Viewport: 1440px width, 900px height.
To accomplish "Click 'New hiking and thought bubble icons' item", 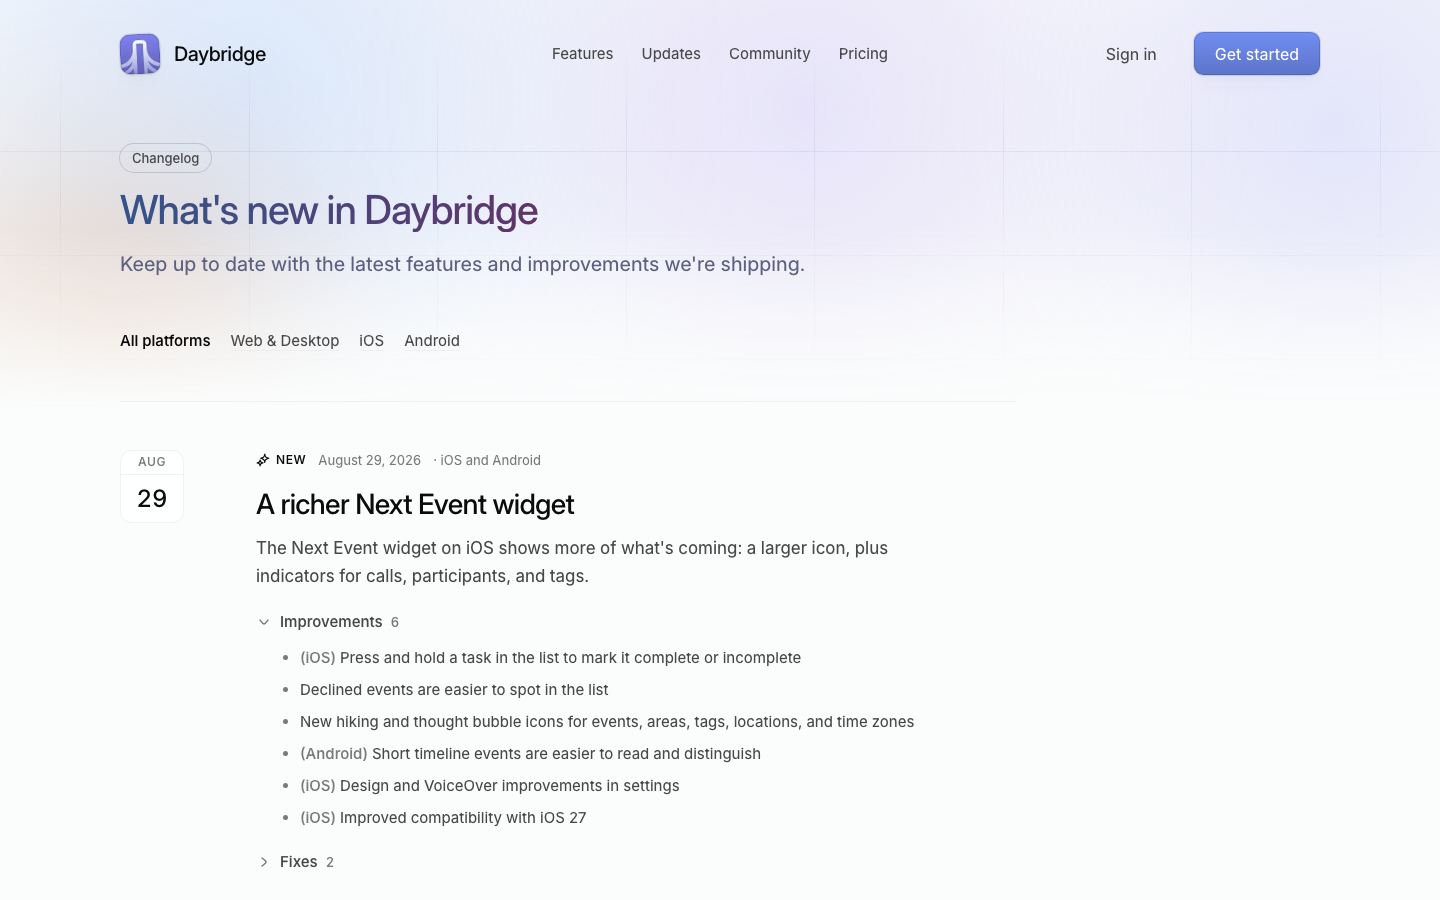I will pyautogui.click(x=607, y=722).
